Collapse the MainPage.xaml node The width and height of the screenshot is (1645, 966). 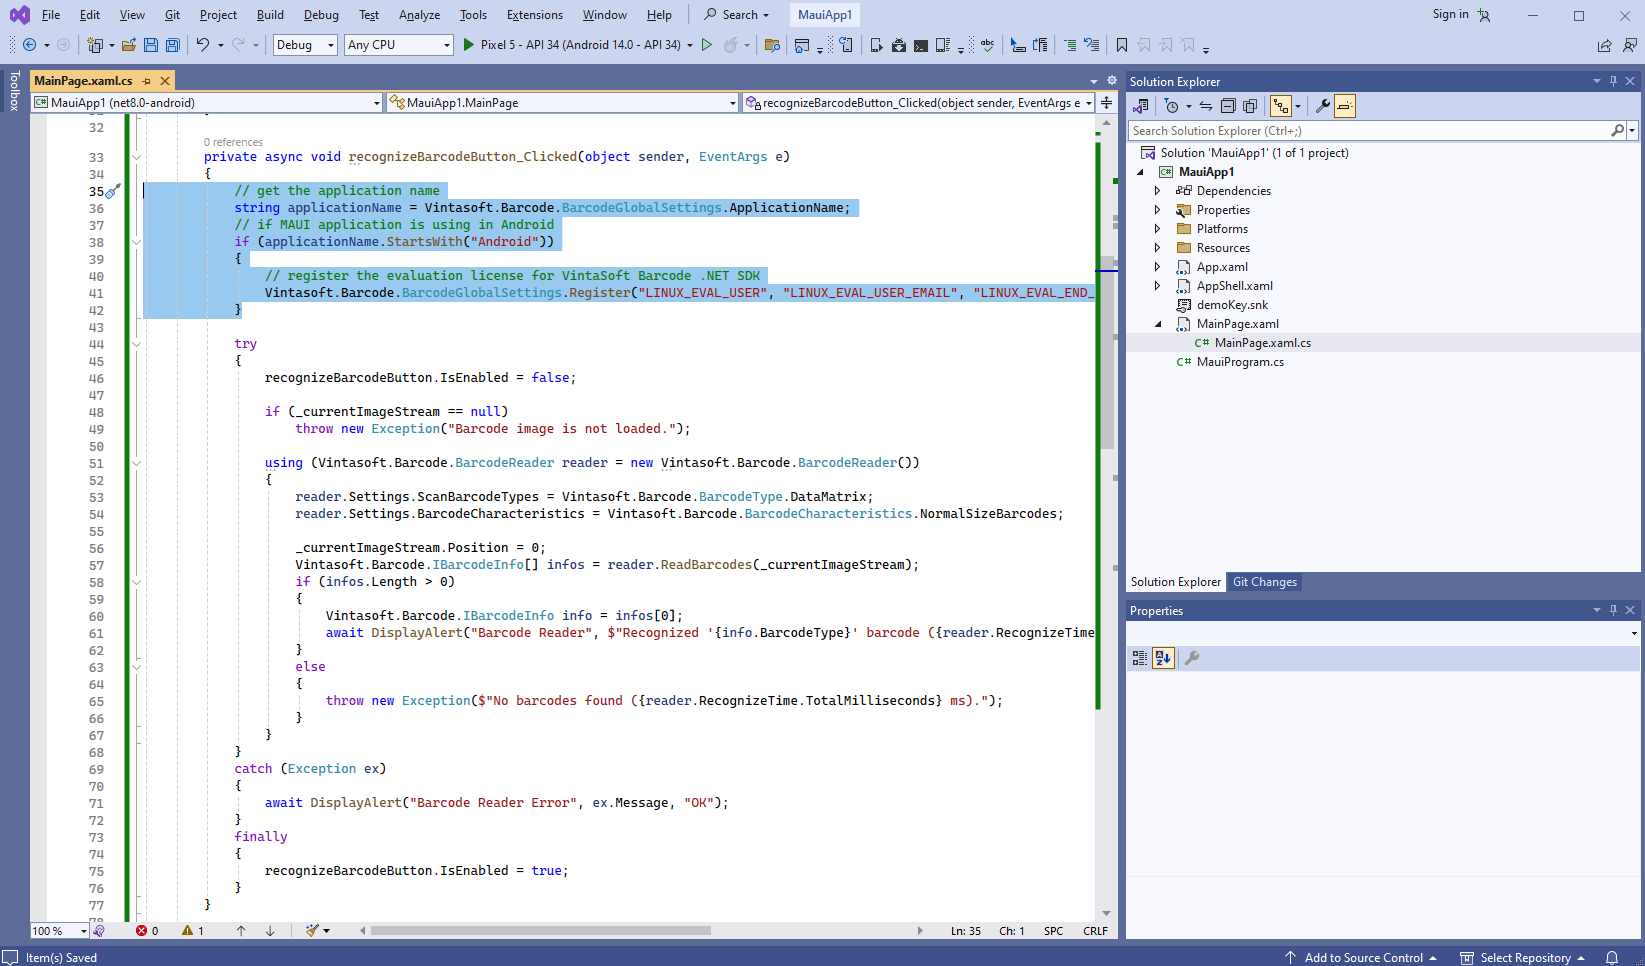tap(1158, 324)
